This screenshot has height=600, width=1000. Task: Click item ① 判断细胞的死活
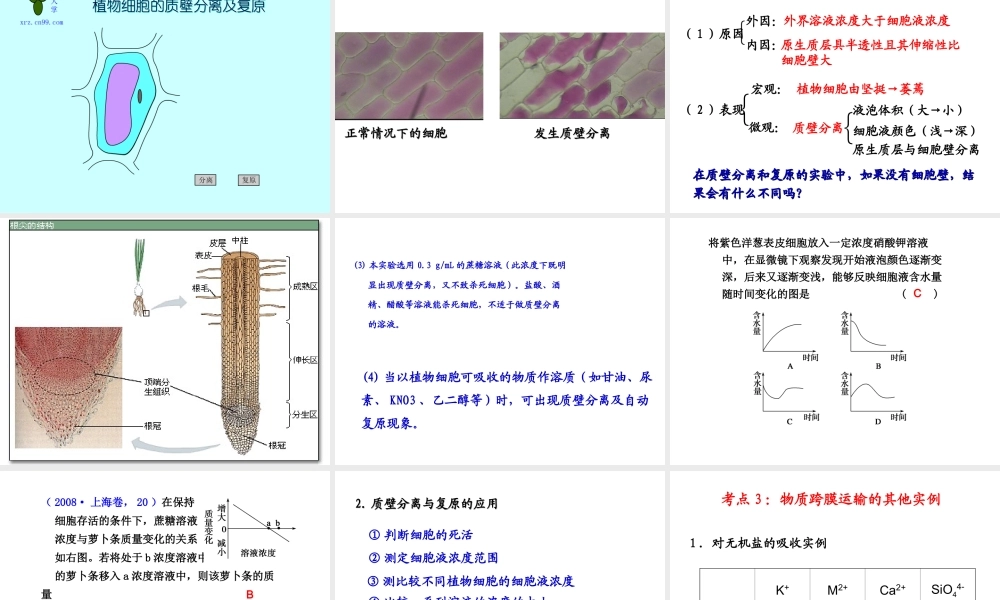[x=420, y=535]
